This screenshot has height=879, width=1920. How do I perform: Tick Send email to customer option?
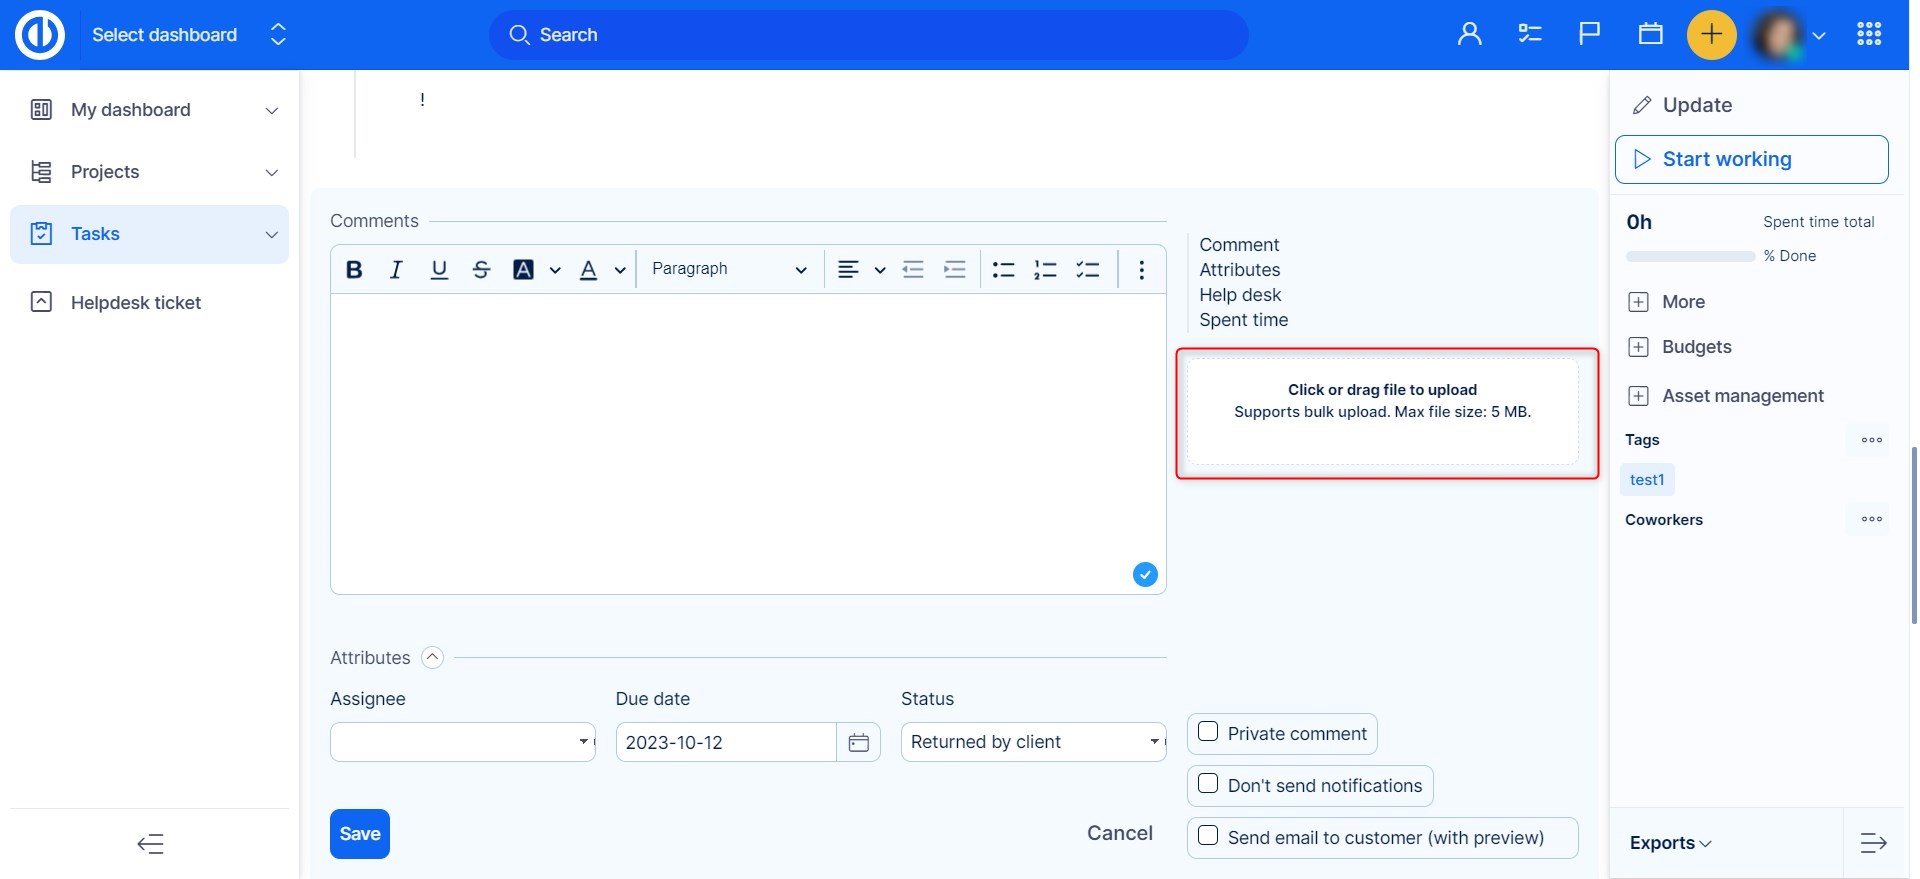point(1208,836)
